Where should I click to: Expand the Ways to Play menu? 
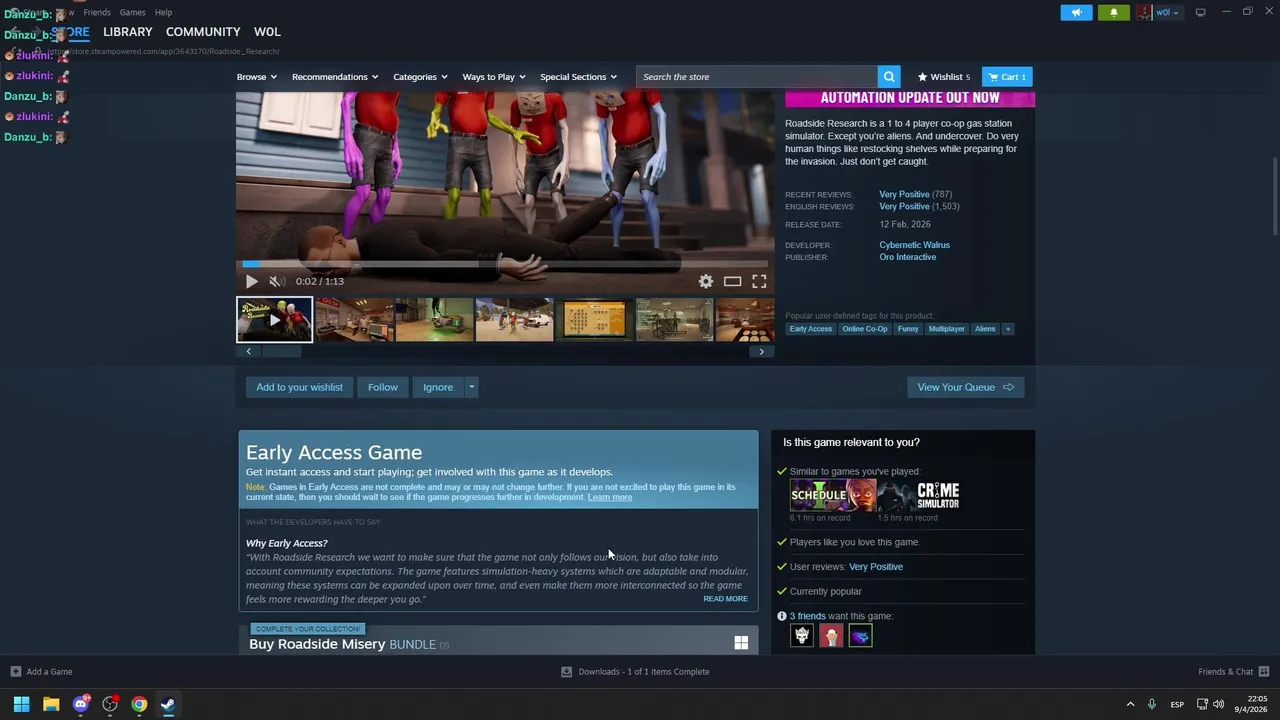pos(494,77)
